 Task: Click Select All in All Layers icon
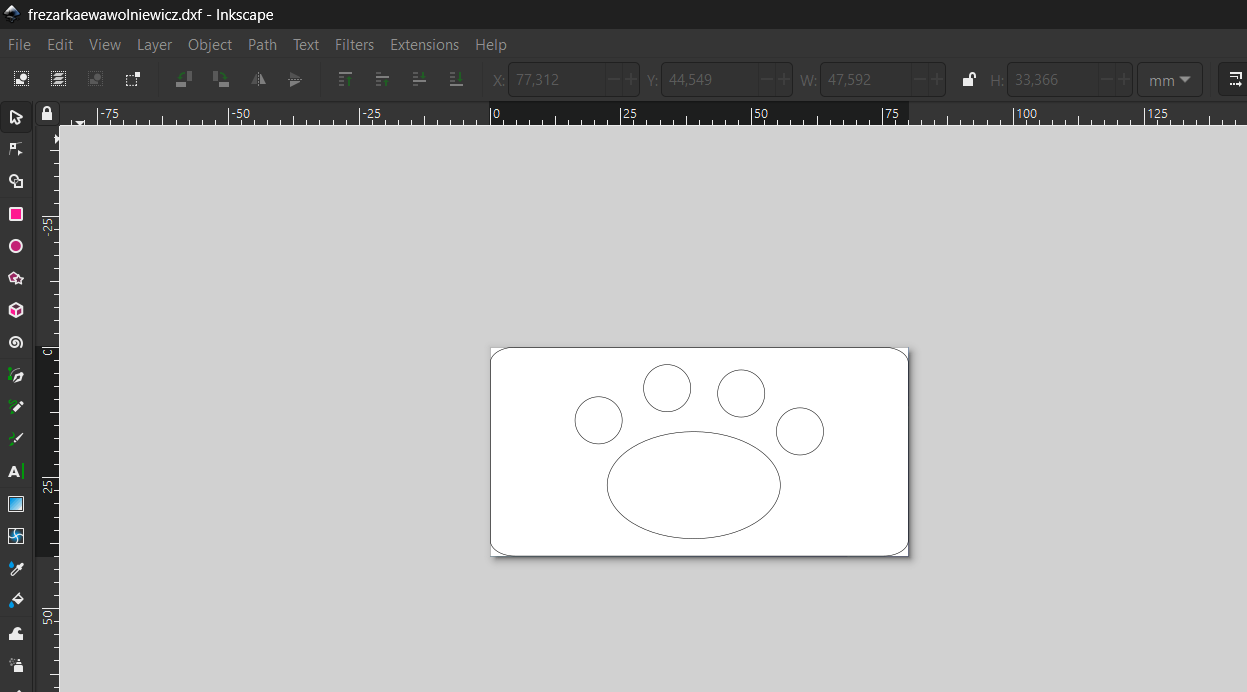58,79
